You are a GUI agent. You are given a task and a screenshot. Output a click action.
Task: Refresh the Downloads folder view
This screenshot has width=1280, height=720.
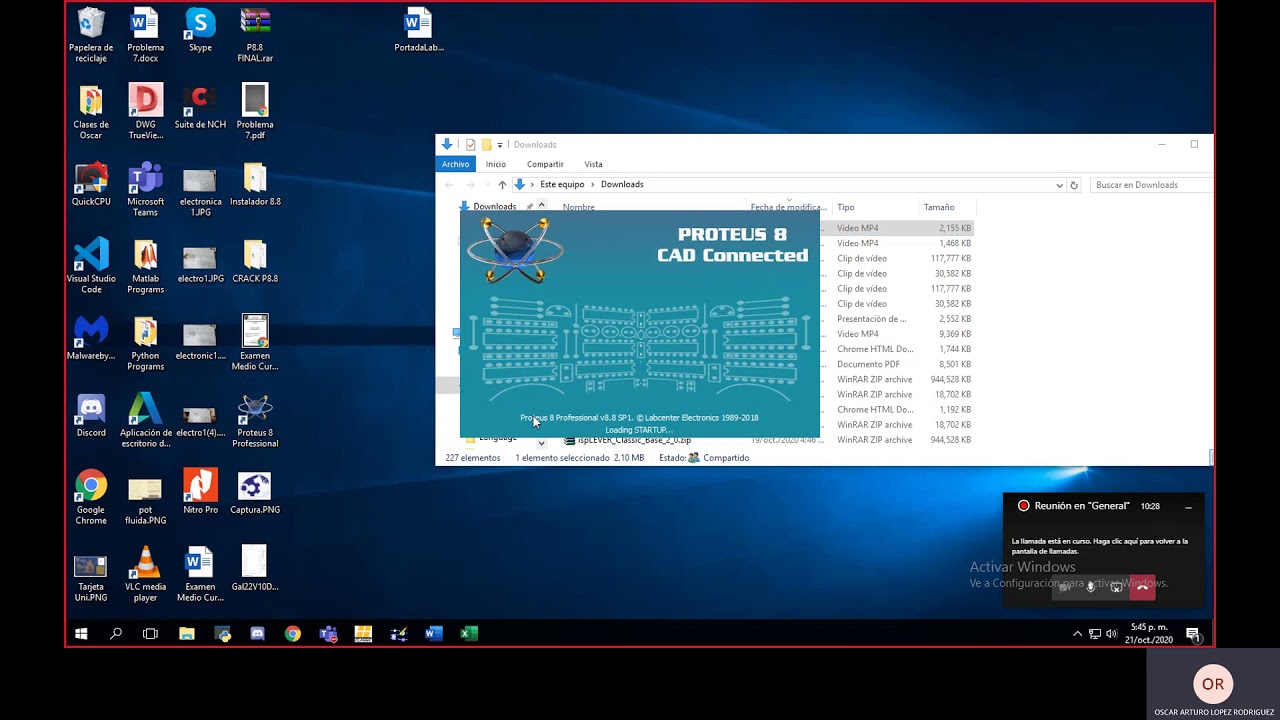1074,185
